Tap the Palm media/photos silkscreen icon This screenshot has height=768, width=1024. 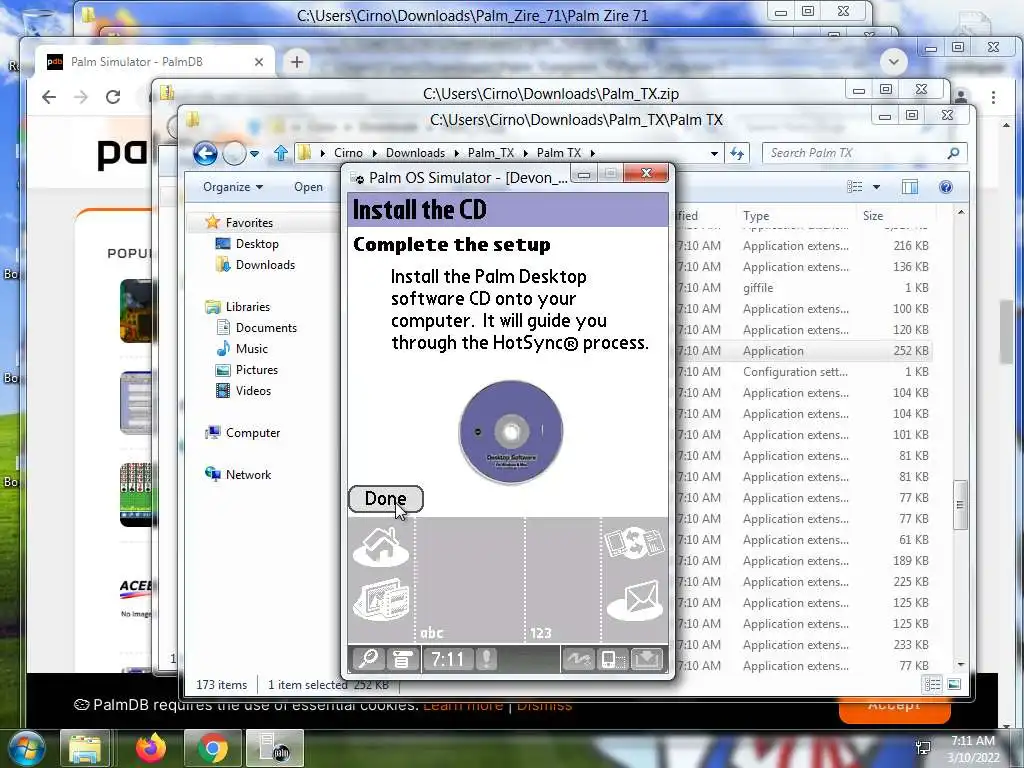tap(381, 600)
